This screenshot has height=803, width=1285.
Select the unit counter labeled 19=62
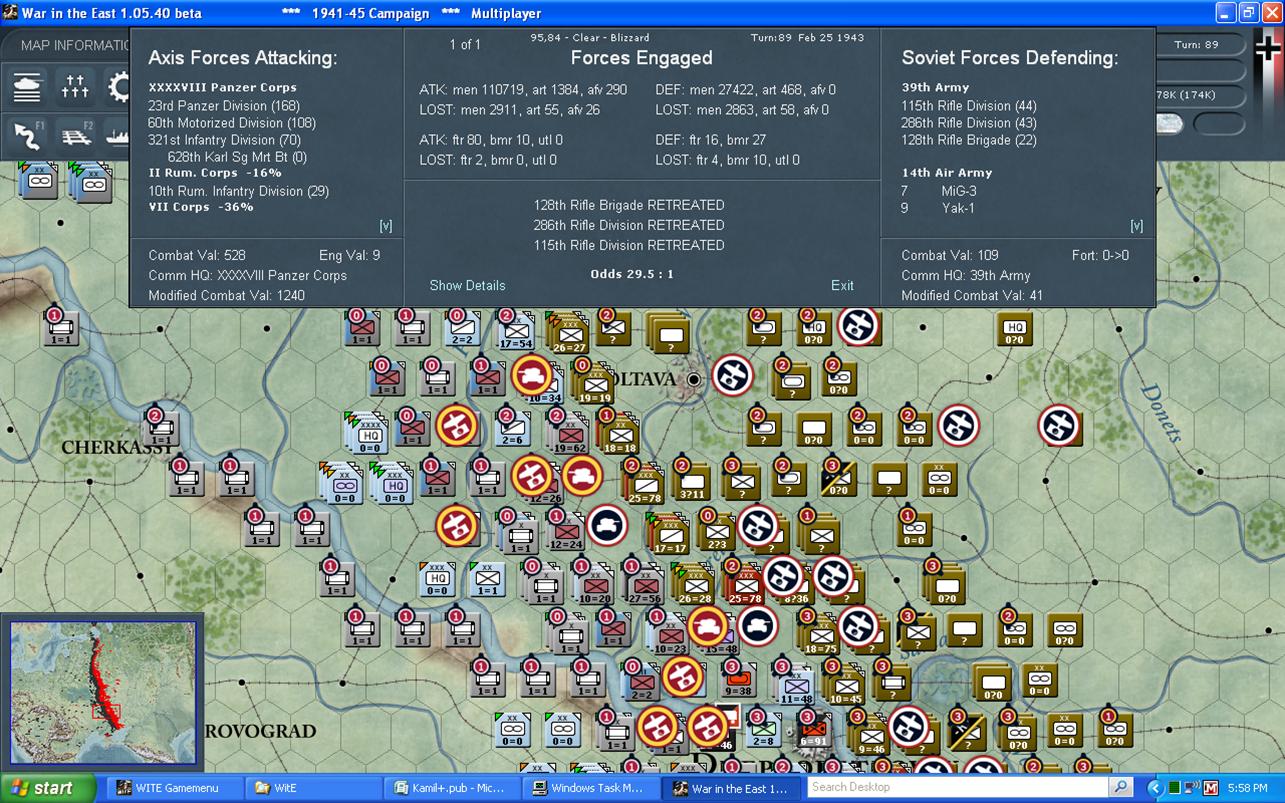click(x=569, y=433)
